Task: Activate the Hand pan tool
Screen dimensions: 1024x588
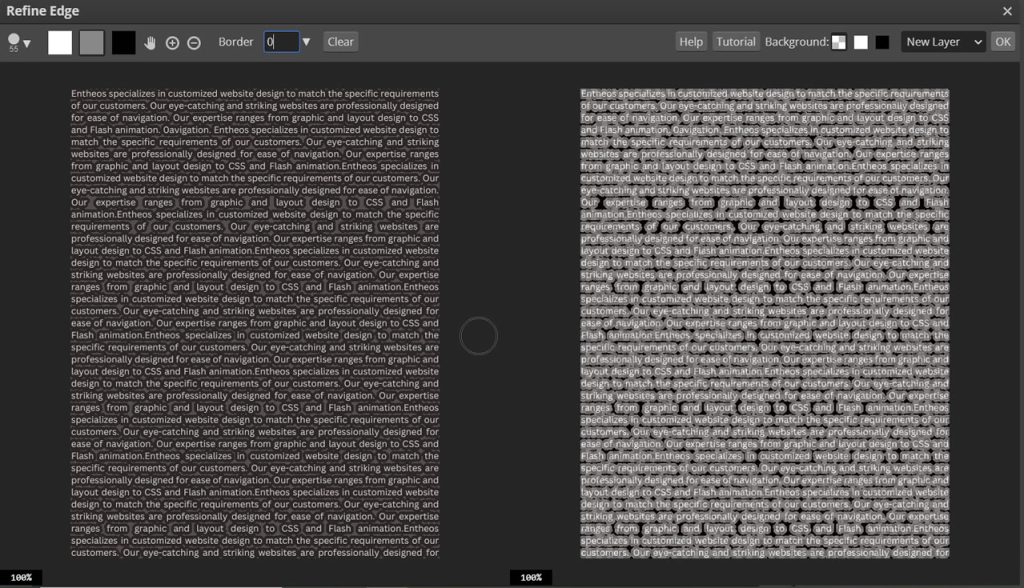Action: pos(150,42)
